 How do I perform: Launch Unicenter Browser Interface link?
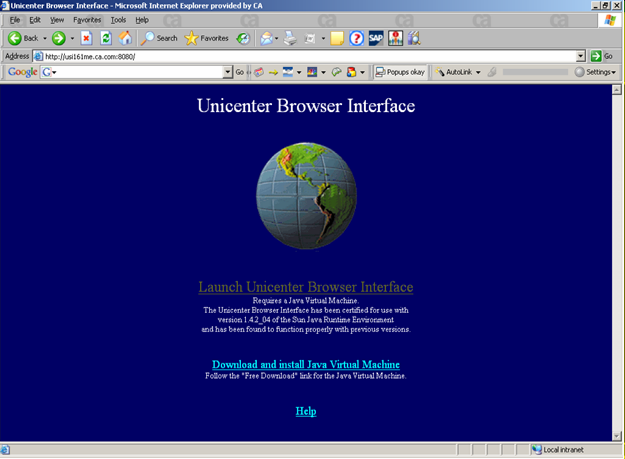306,287
